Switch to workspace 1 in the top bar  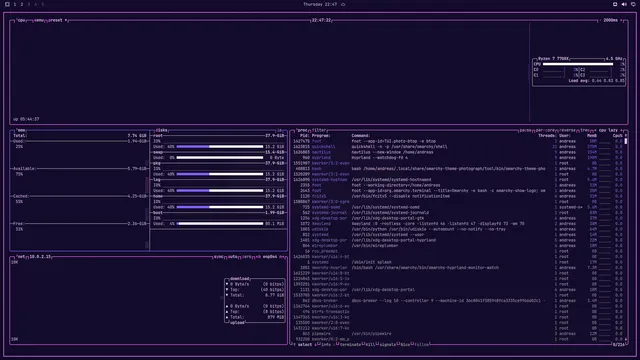15,4
